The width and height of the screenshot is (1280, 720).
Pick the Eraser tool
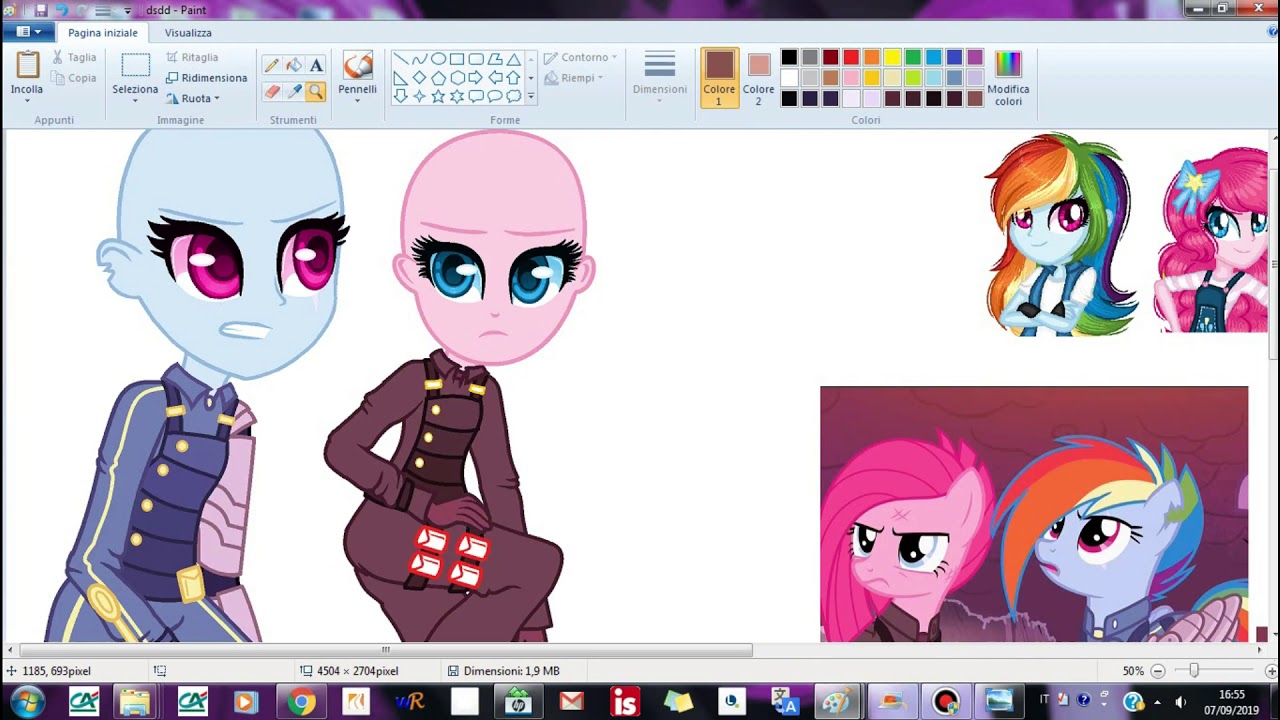[272, 92]
